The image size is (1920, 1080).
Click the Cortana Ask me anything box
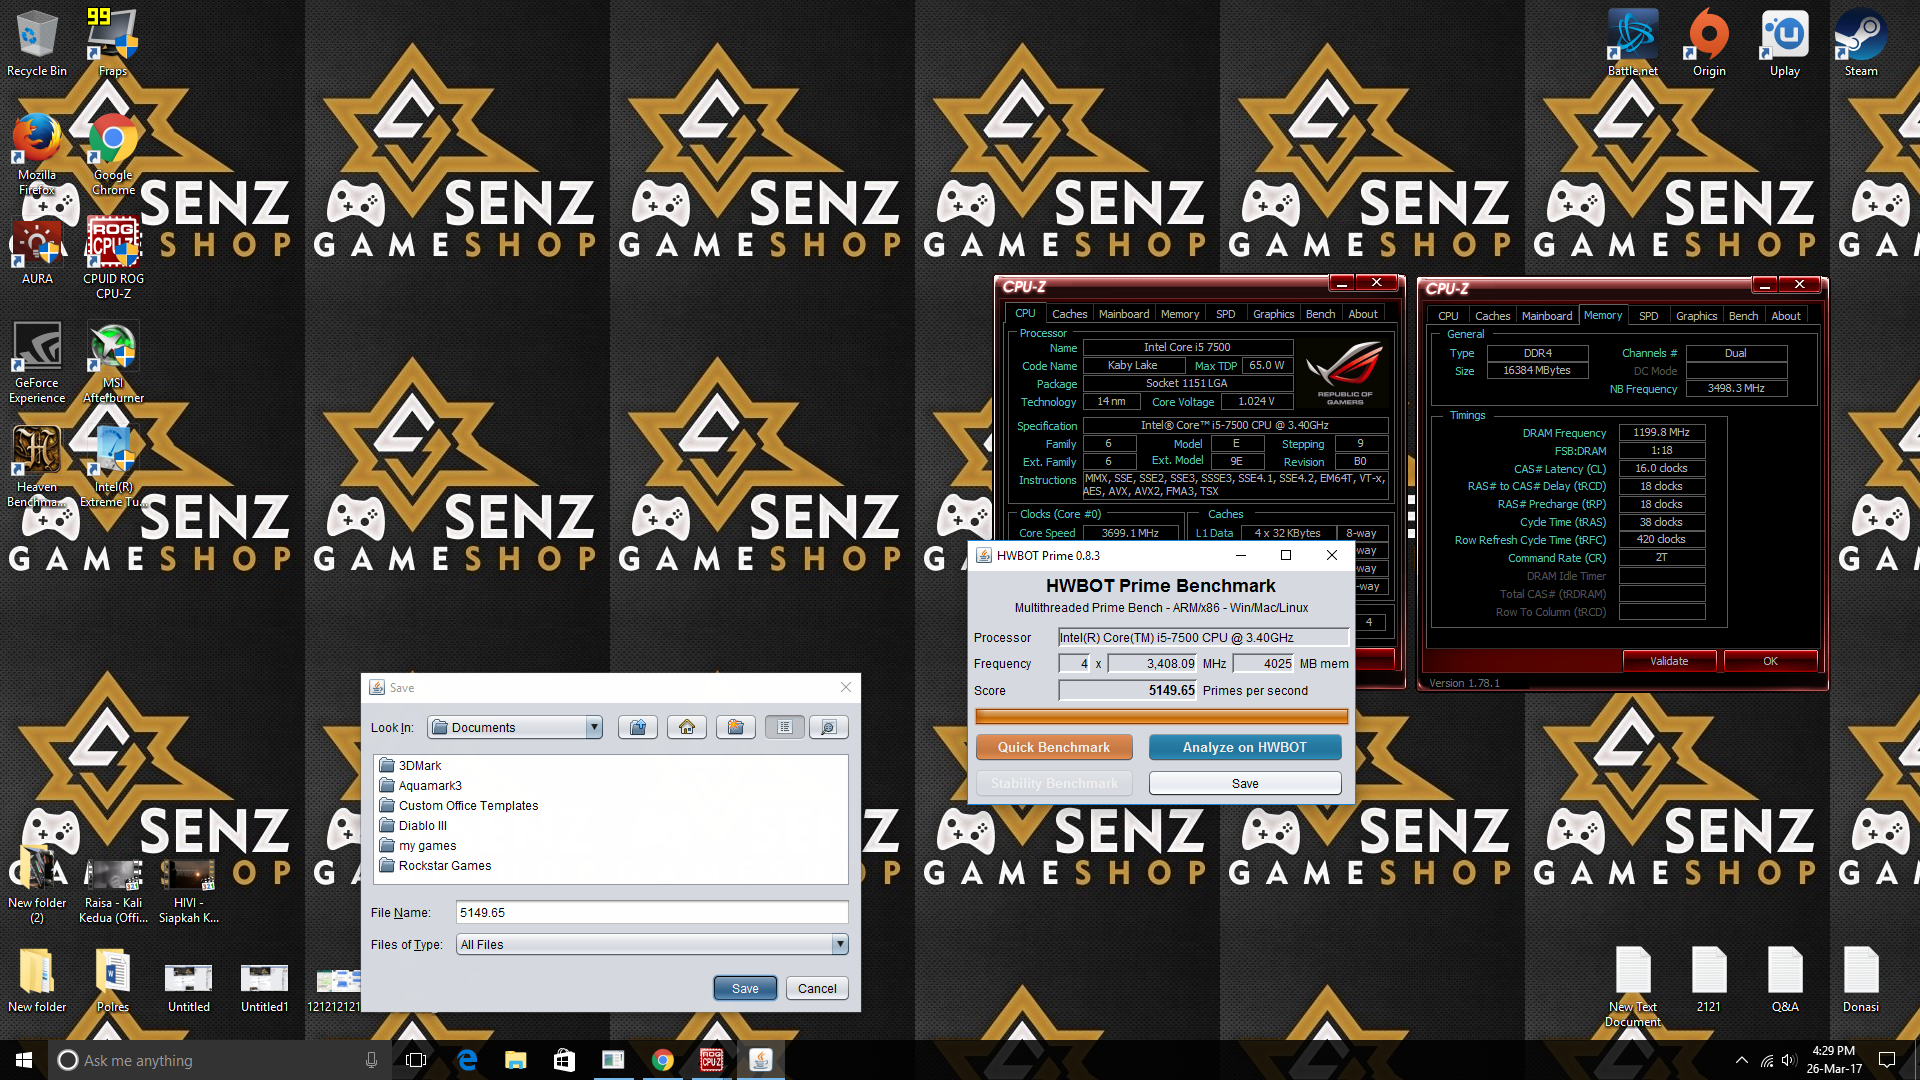tap(218, 1060)
